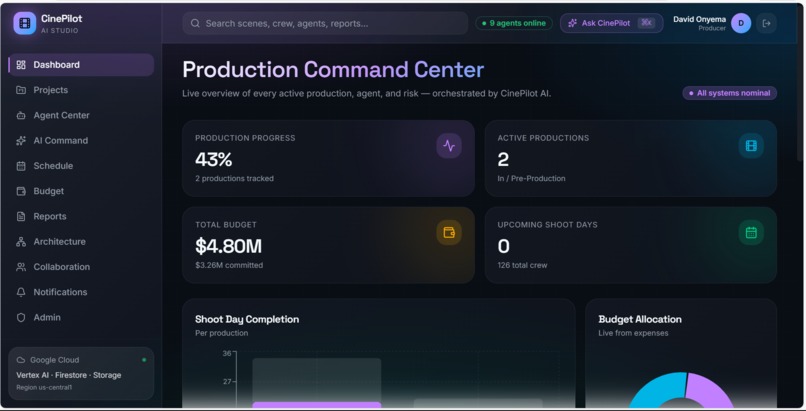Click the Agent Center robot icon

point(21,115)
